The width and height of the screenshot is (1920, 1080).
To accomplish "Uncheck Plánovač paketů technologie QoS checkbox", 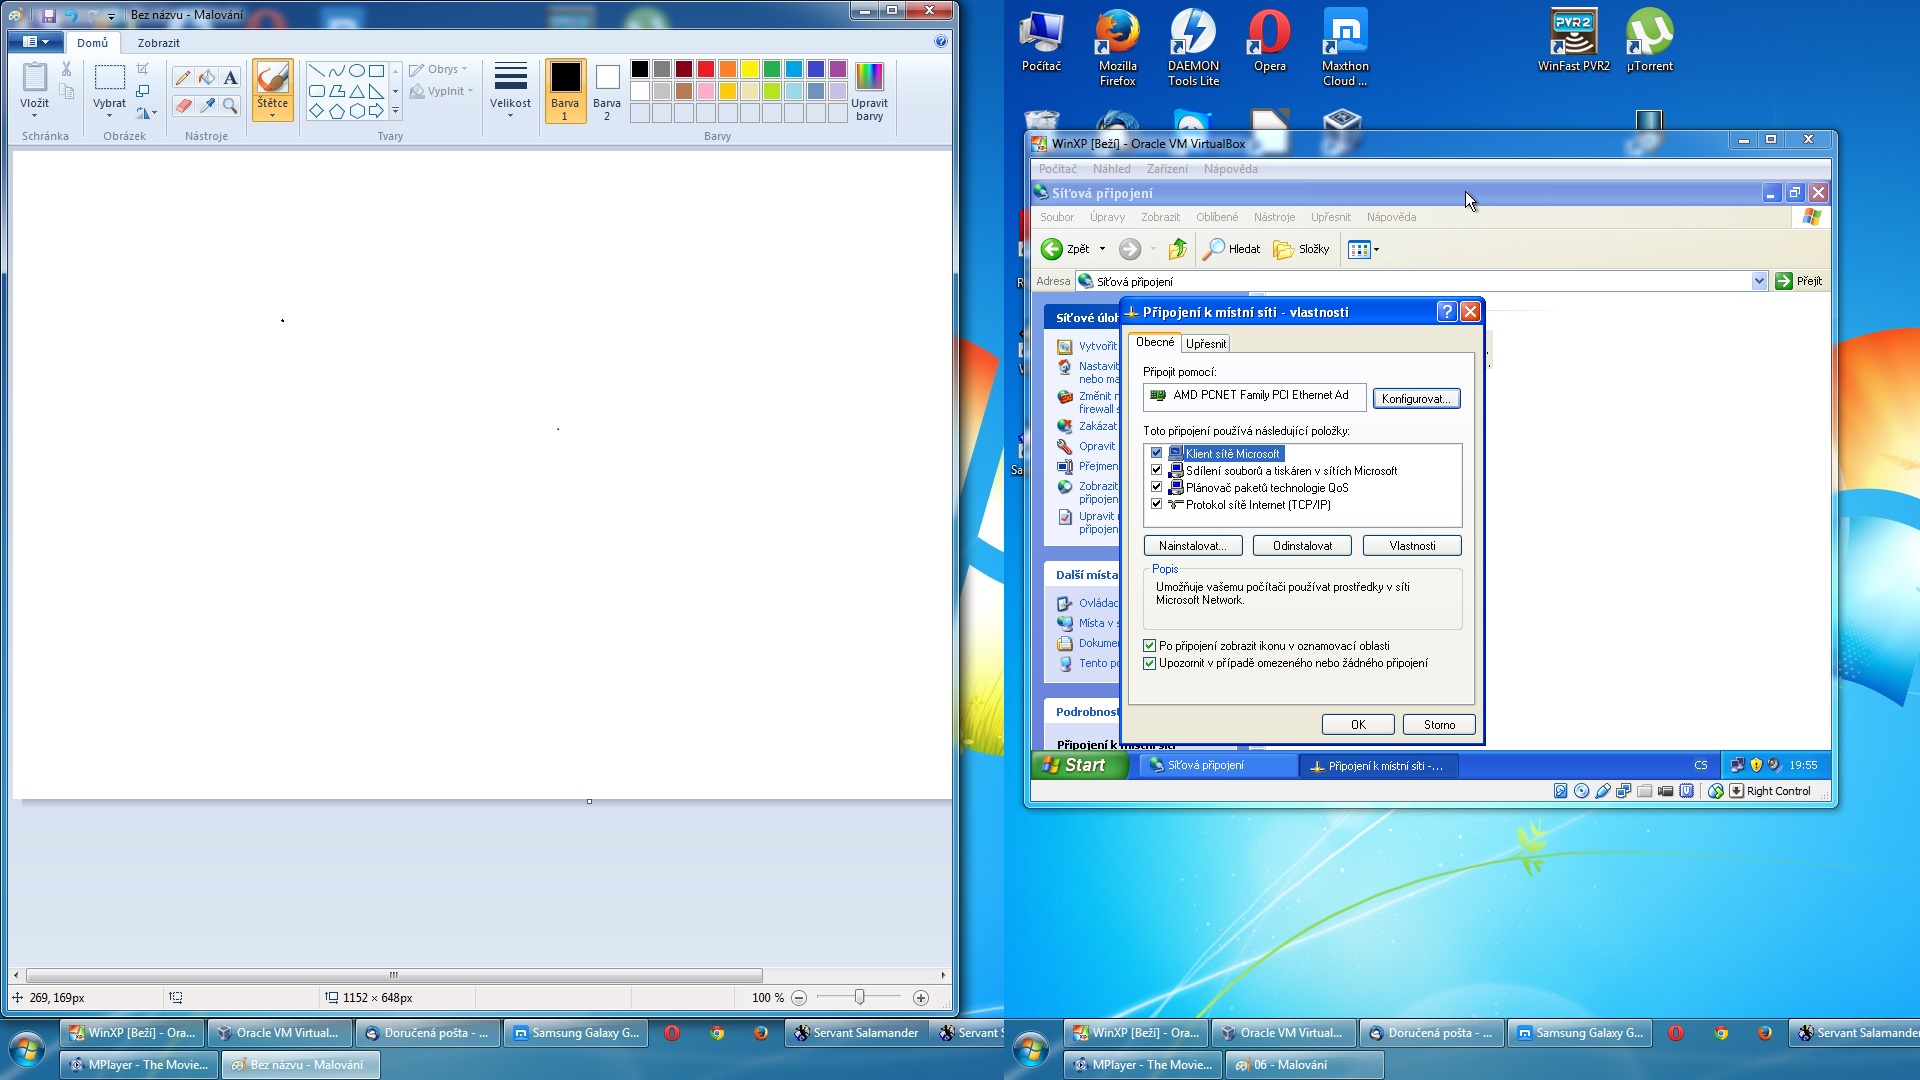I will tap(1156, 487).
